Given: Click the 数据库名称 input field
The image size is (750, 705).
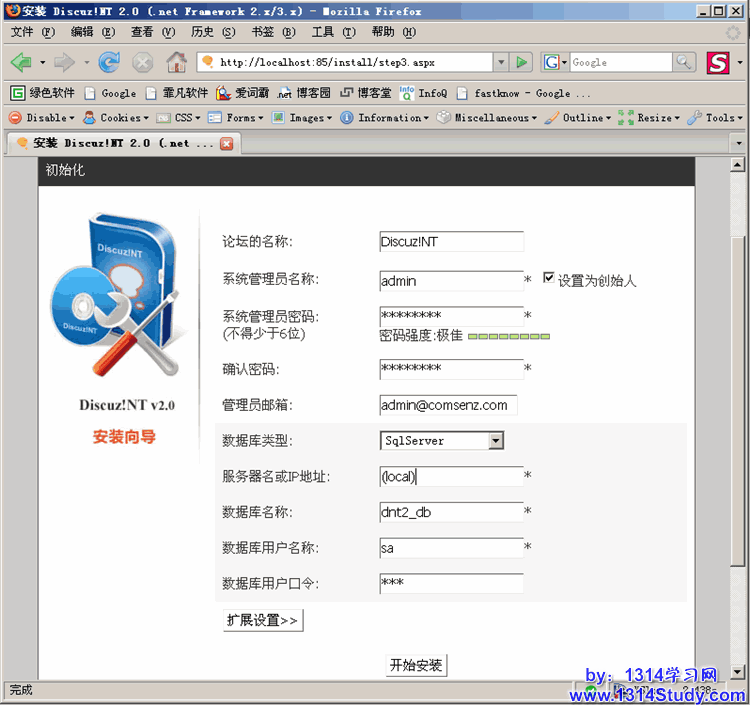Looking at the screenshot, I should pyautogui.click(x=451, y=513).
